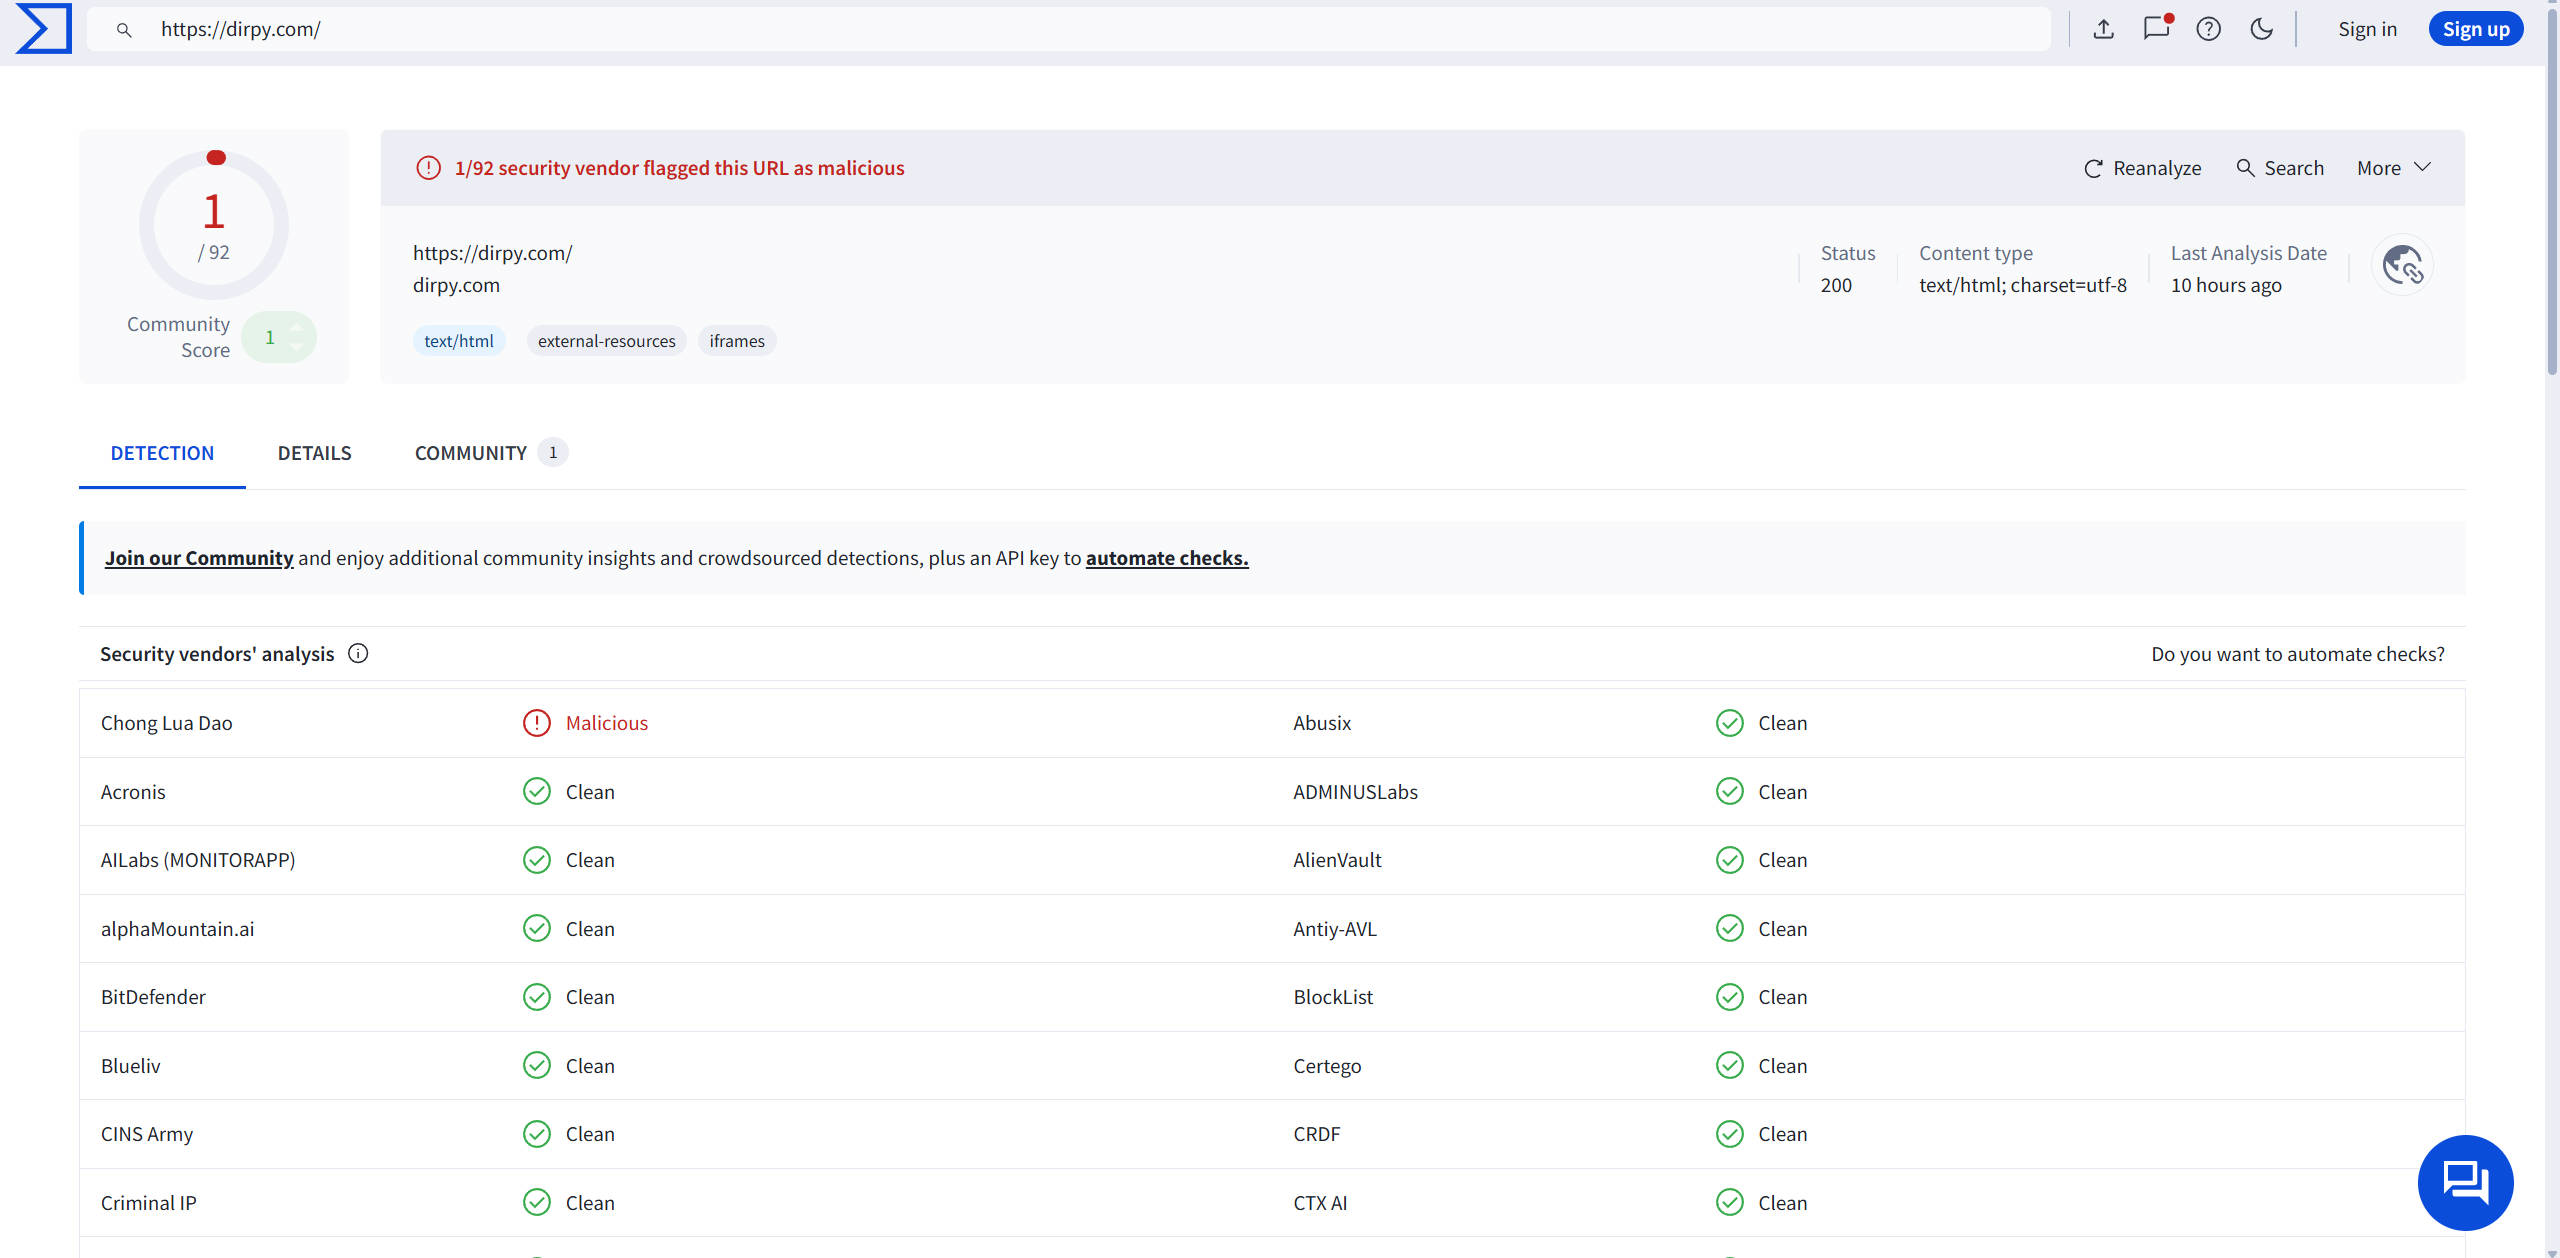Click the 1/92 detection score gauge

tap(214, 225)
